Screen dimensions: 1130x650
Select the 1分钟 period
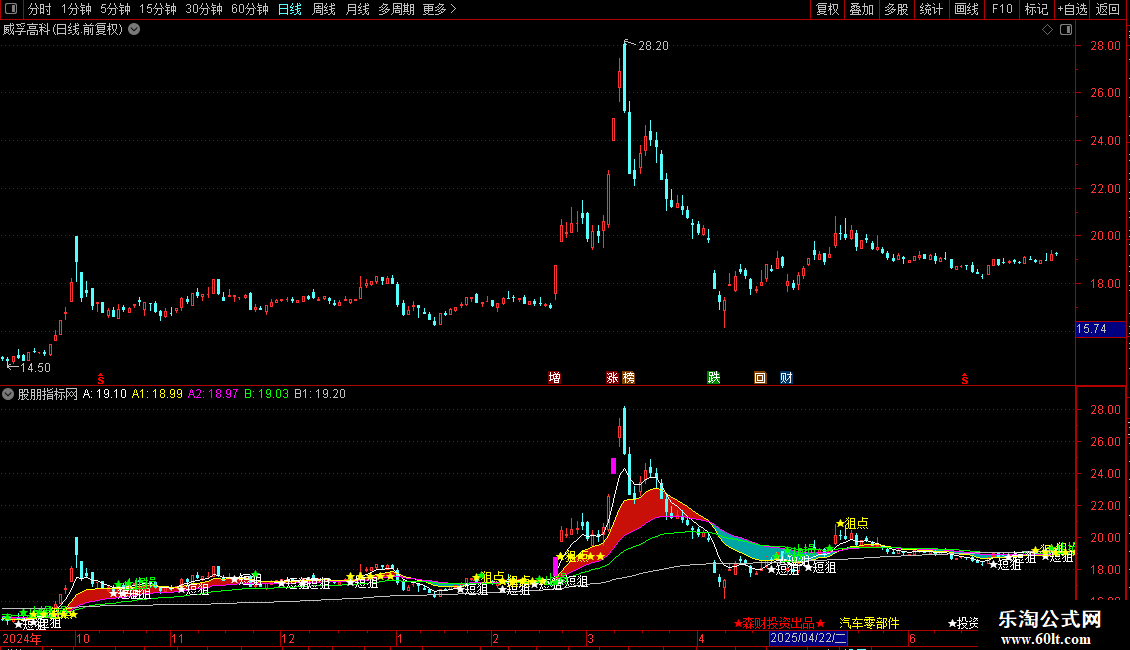point(76,9)
